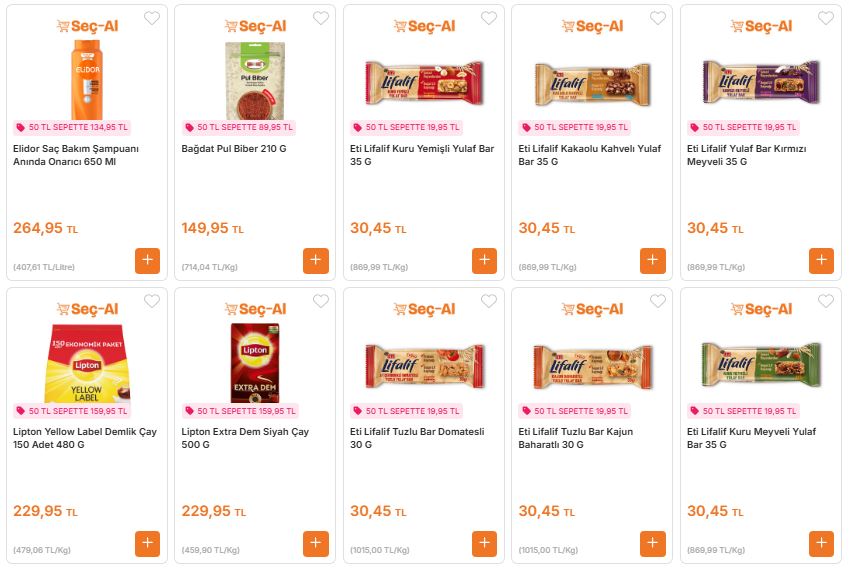
Task: Favorite Lipton Extra Dem Siyah Çay
Action: 321,301
